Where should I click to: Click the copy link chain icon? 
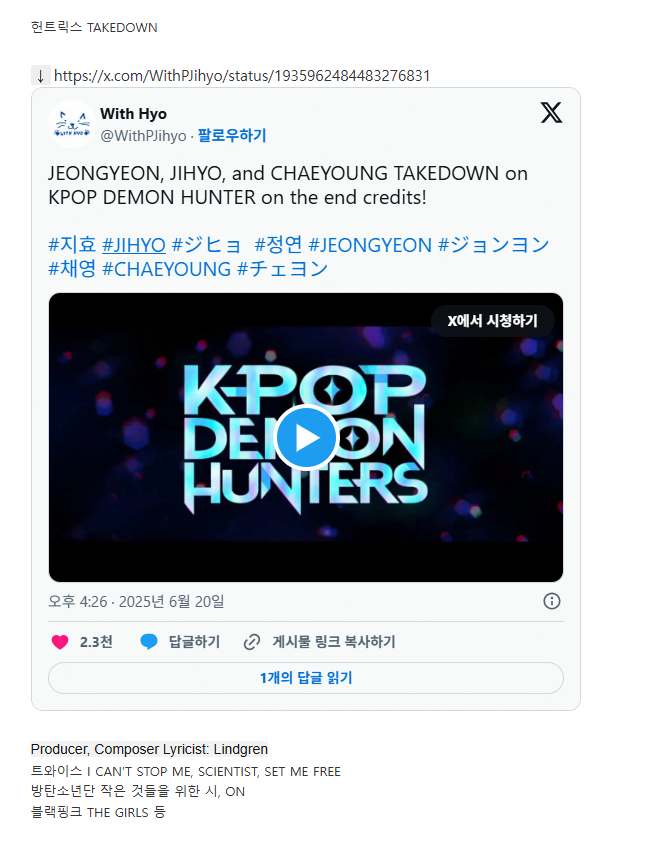pyautogui.click(x=252, y=642)
